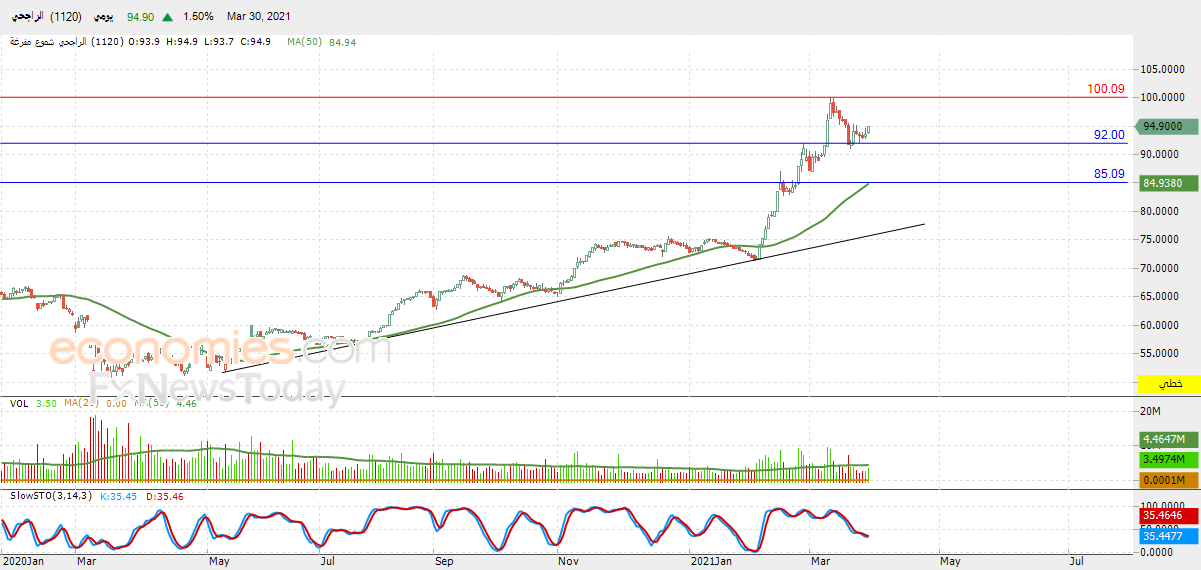
Task: Click the 75.000 price axis label
Action: 1162,240
